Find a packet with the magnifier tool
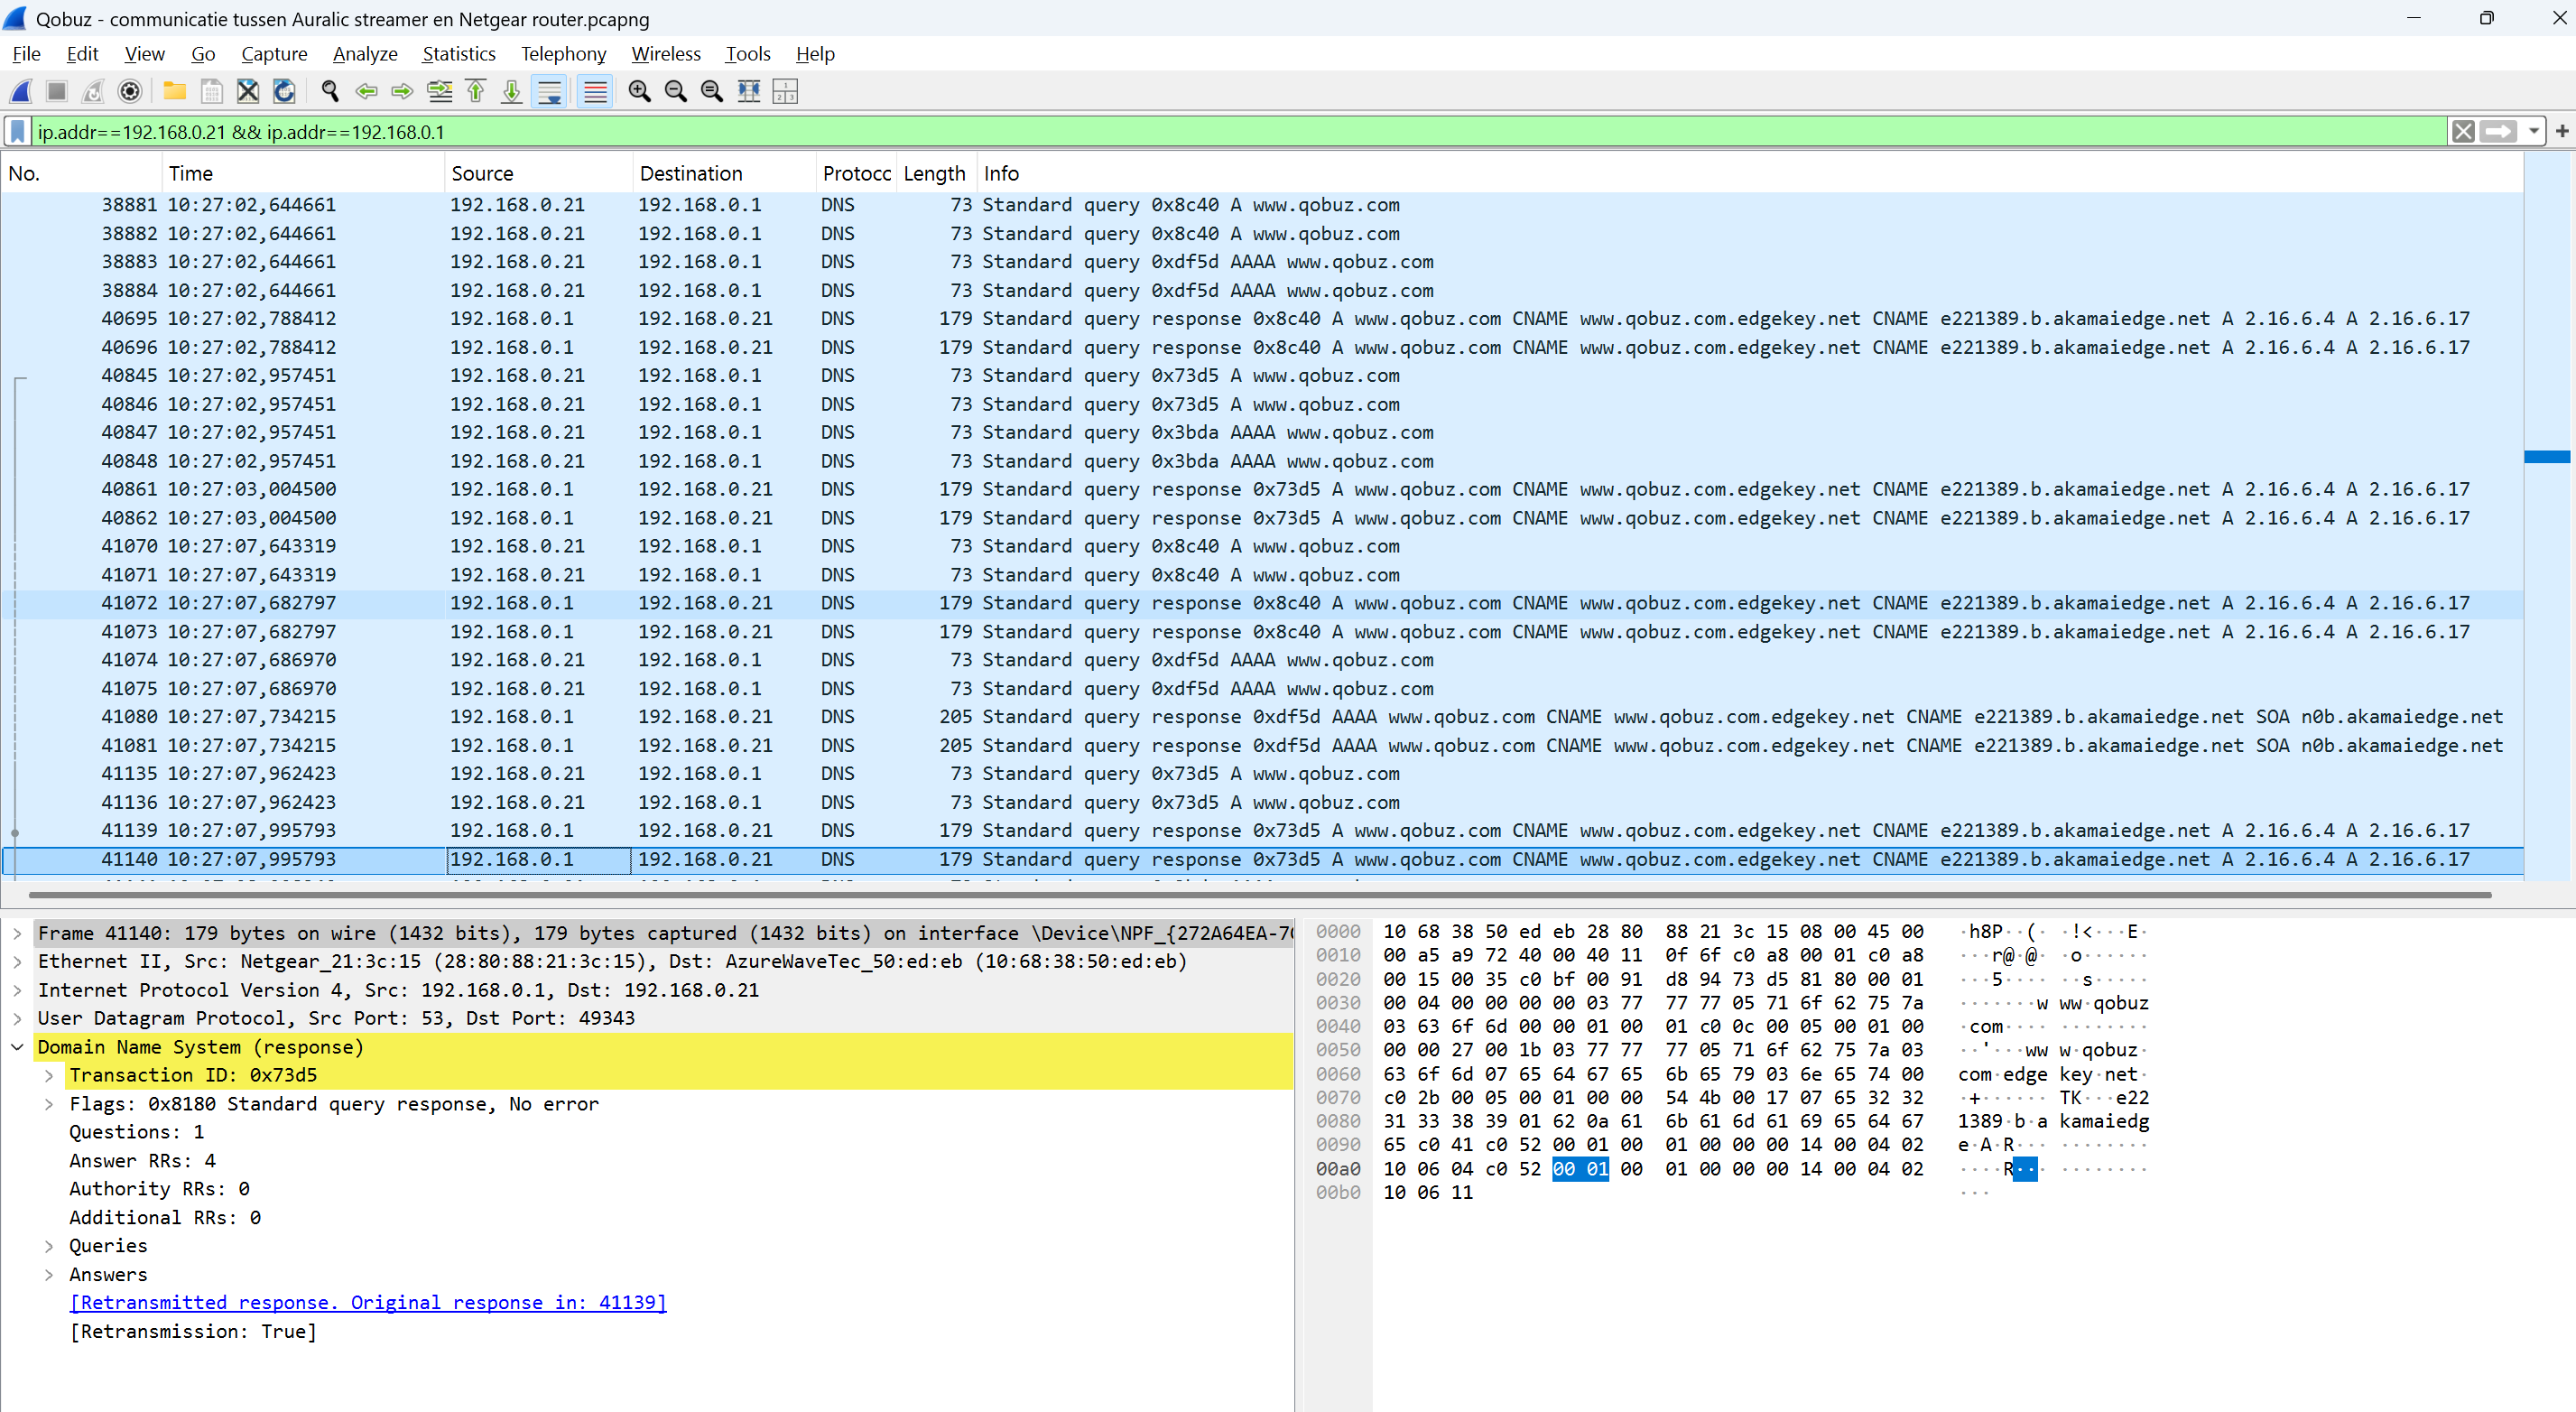Viewport: 2576px width, 1412px height. click(330, 92)
